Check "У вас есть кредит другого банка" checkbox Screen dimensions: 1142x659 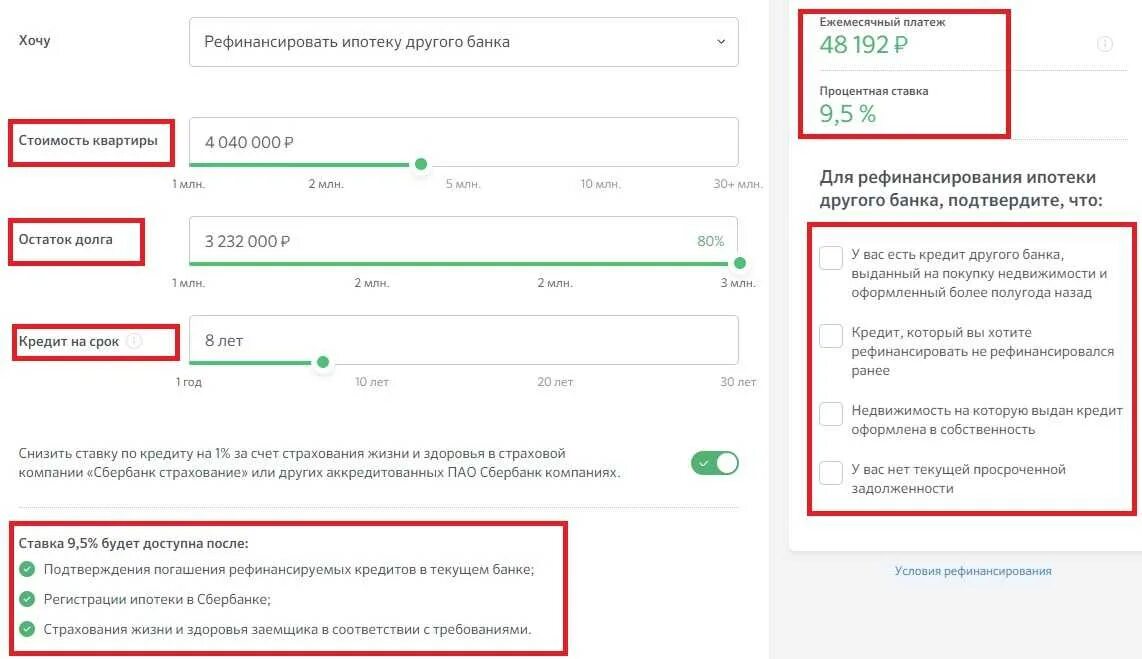pos(830,258)
